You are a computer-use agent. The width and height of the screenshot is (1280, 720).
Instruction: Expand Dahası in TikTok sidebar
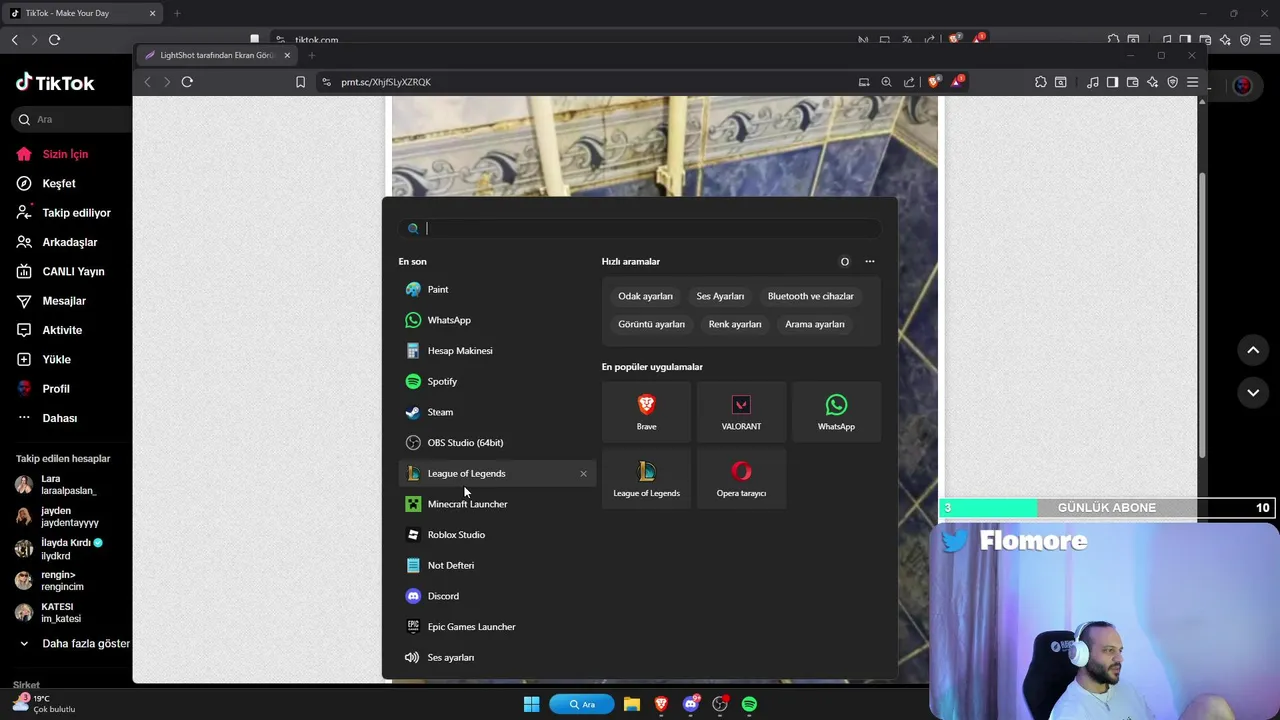point(47,418)
